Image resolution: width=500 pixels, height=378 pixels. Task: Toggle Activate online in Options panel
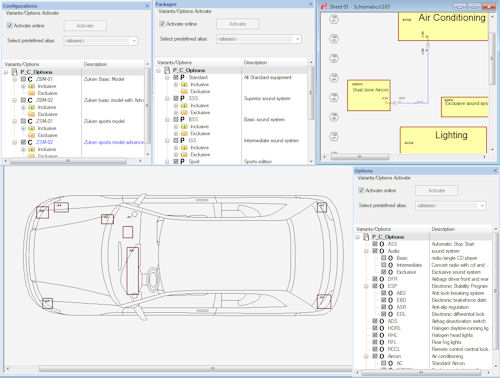[361, 190]
